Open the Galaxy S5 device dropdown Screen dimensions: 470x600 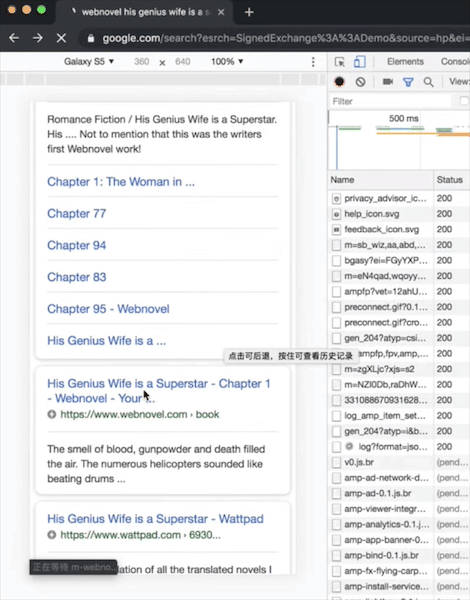tap(89, 62)
